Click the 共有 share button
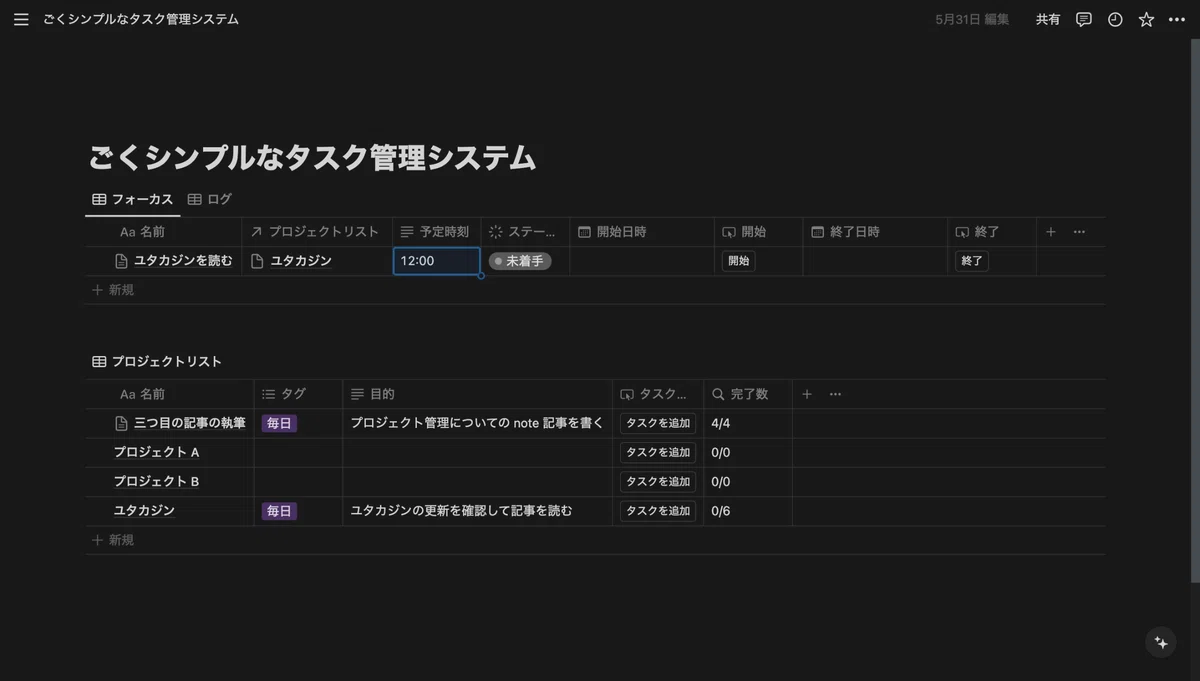This screenshot has height=681, width=1200. pos(1048,19)
